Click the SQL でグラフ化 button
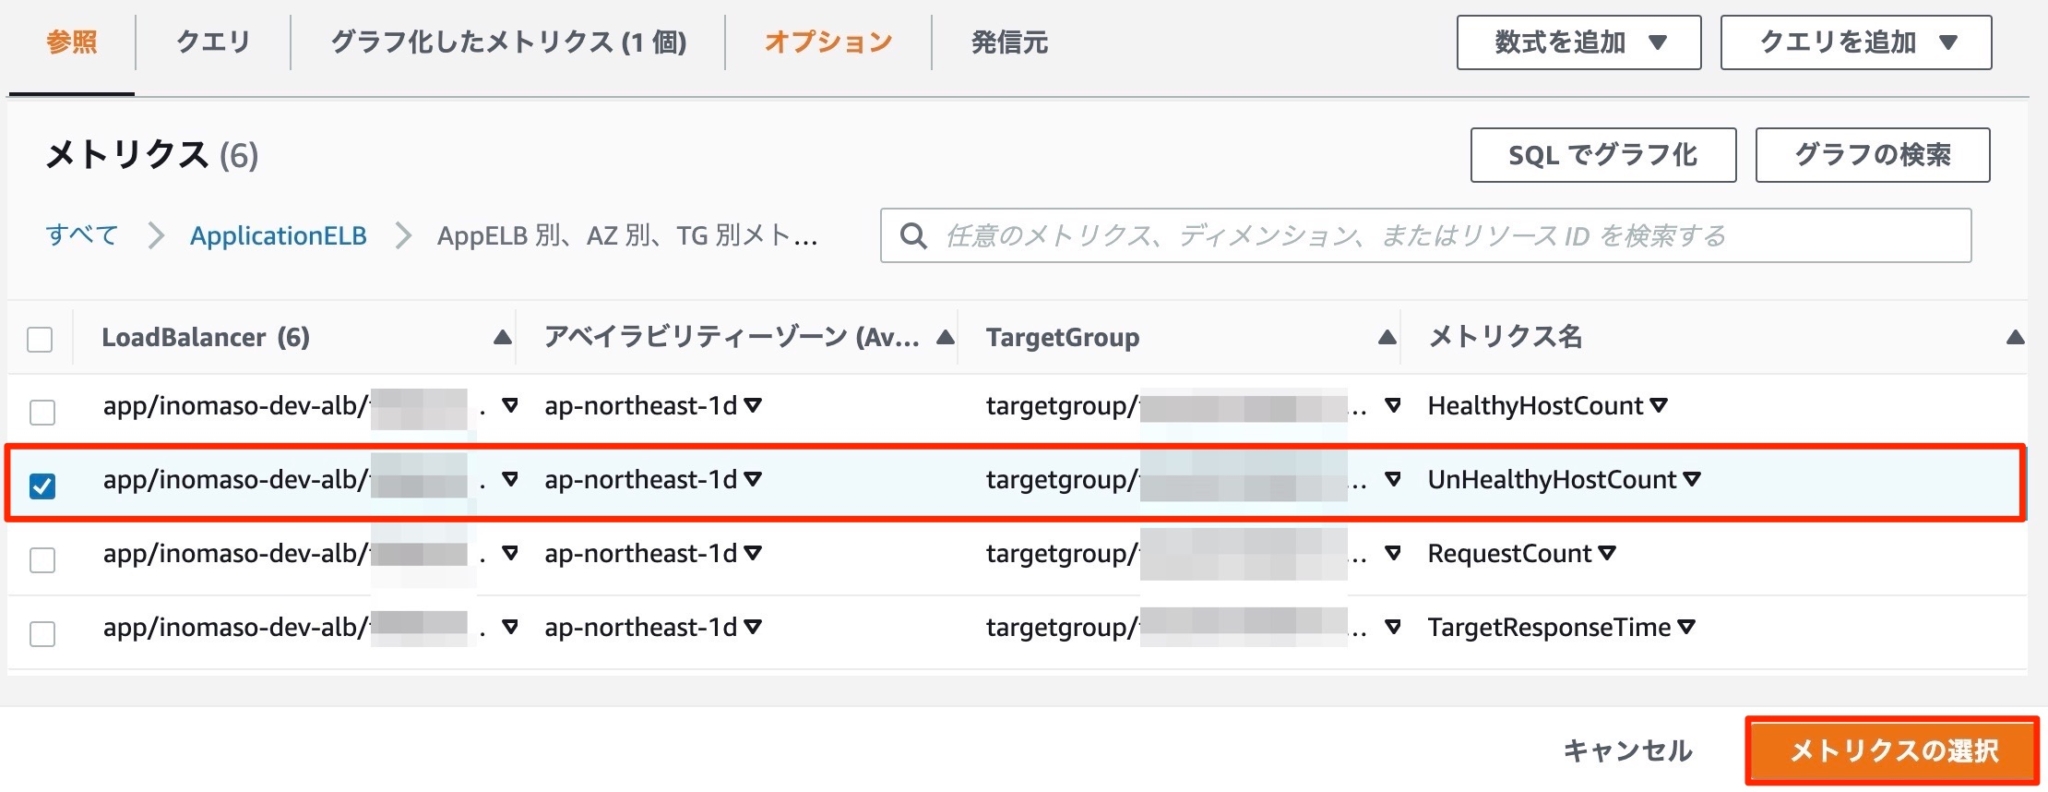This screenshot has width=2048, height=792. pyautogui.click(x=1602, y=154)
